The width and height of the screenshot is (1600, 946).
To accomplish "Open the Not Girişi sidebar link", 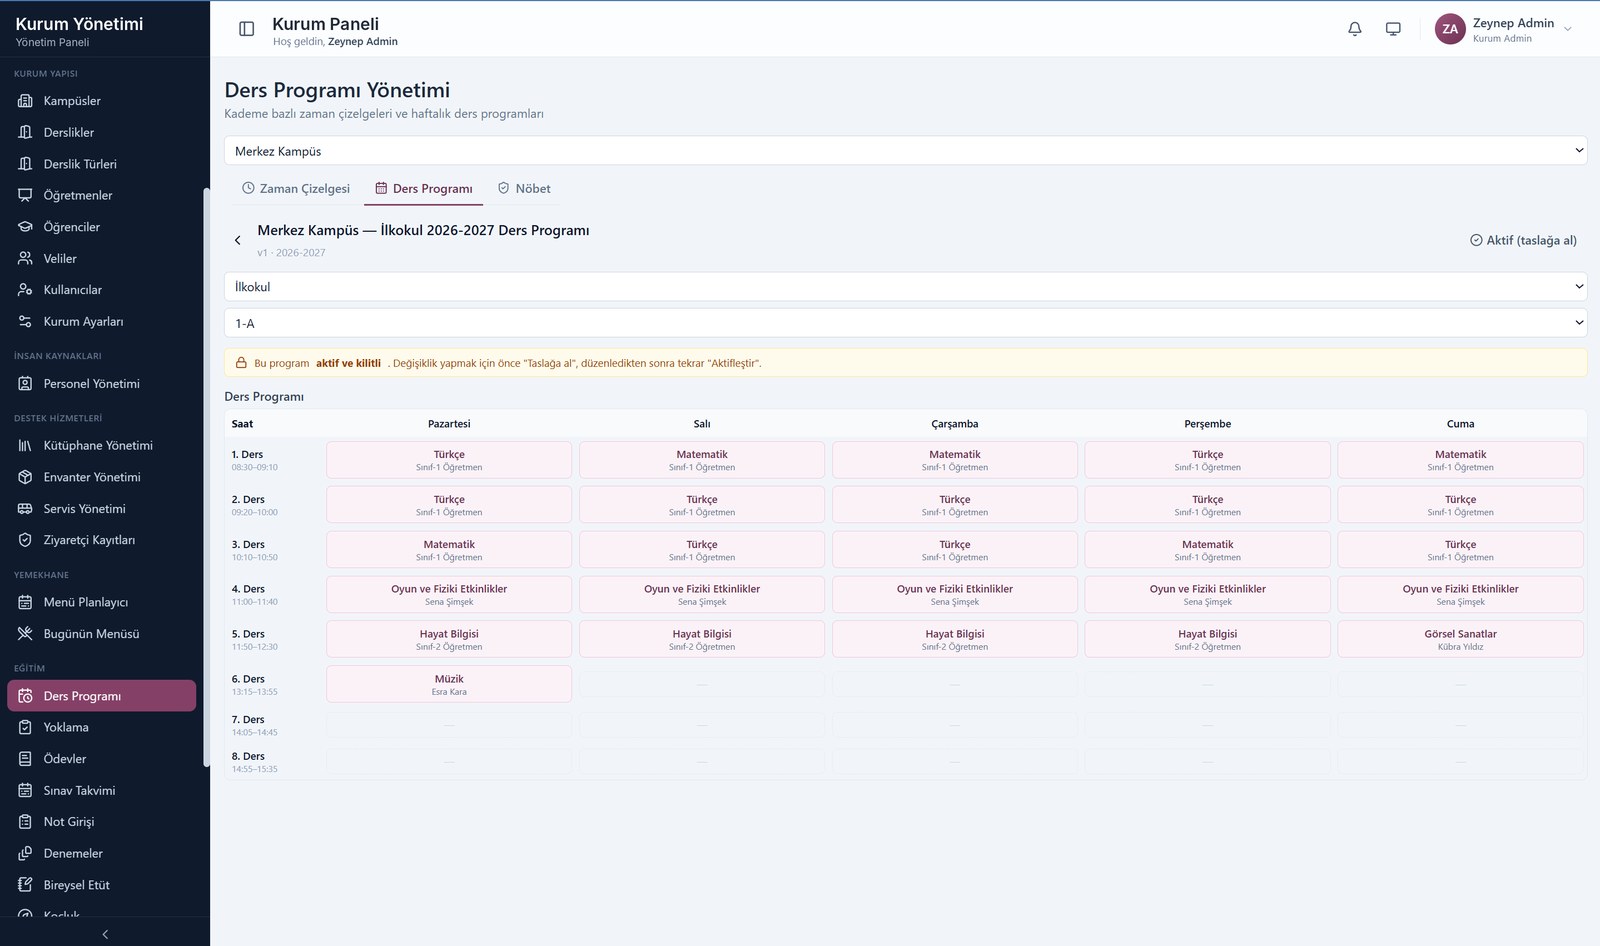I will pos(102,822).
